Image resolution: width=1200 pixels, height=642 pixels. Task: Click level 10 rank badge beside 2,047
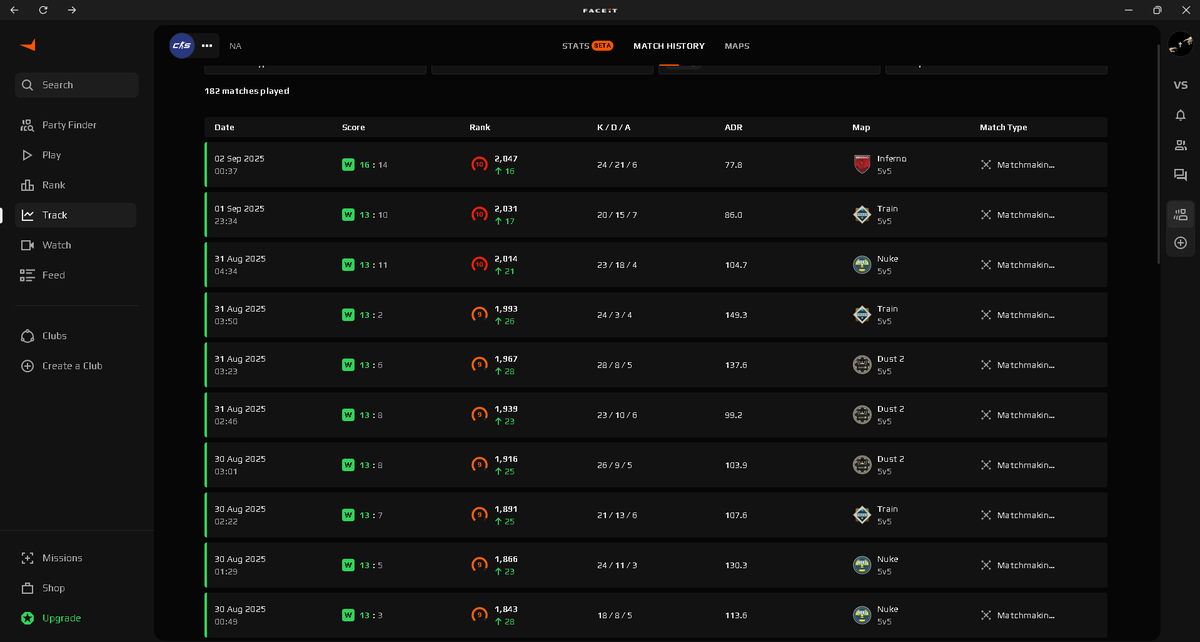[x=479, y=164]
